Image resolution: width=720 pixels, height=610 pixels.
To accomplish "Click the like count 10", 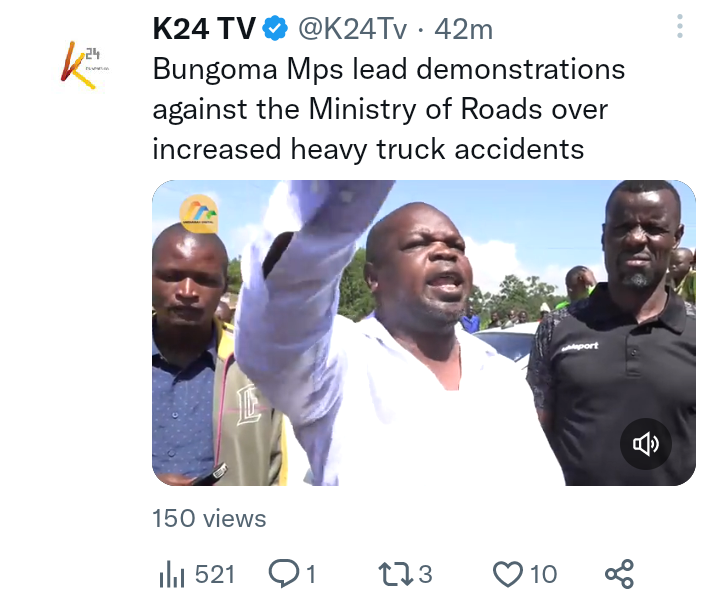I will [543, 574].
